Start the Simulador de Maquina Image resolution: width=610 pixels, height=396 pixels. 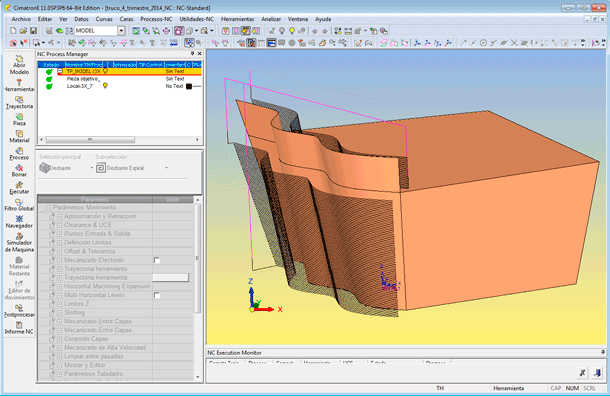pyautogui.click(x=19, y=242)
